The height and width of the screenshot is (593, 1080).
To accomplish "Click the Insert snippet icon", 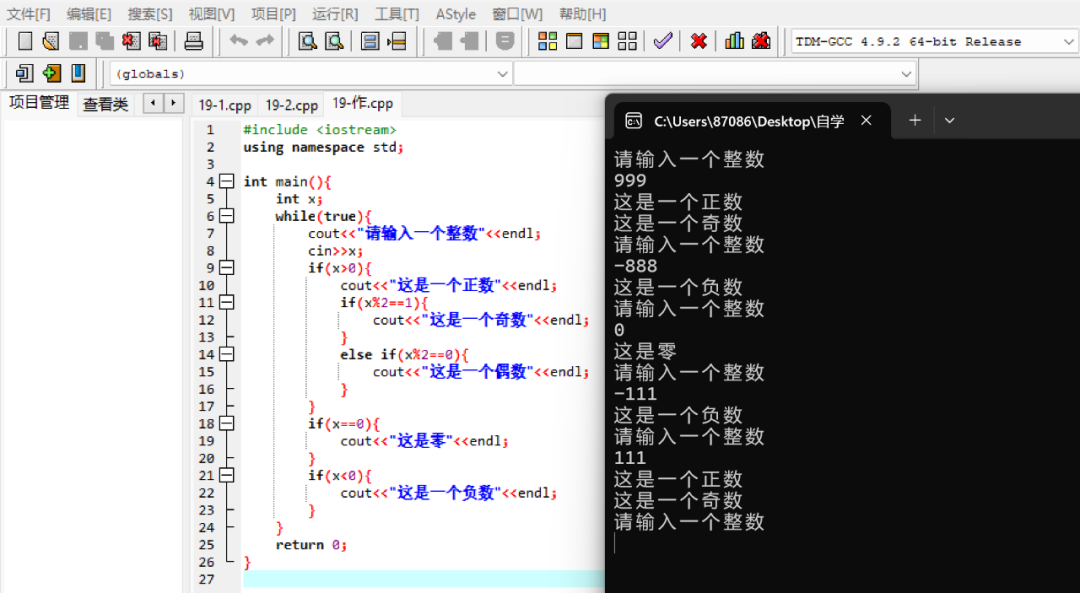I will (24, 73).
